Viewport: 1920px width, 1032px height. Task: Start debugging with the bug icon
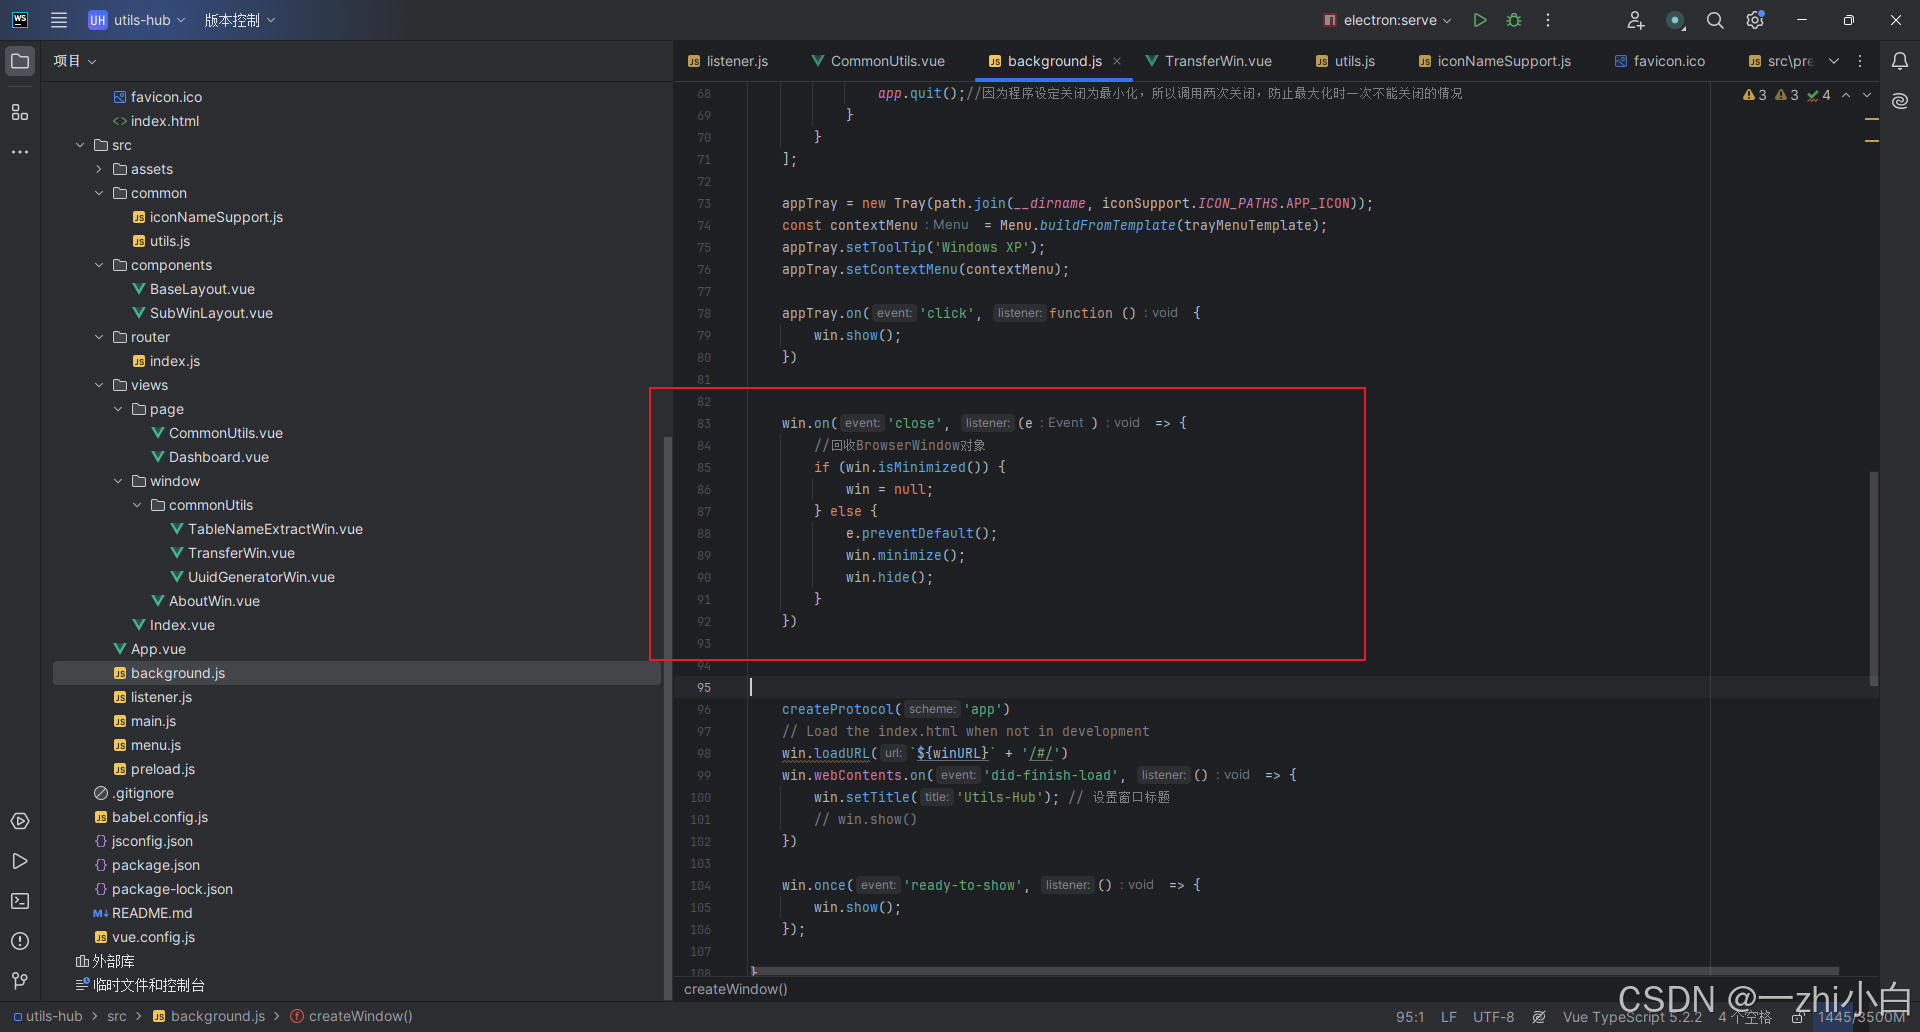tap(1514, 20)
